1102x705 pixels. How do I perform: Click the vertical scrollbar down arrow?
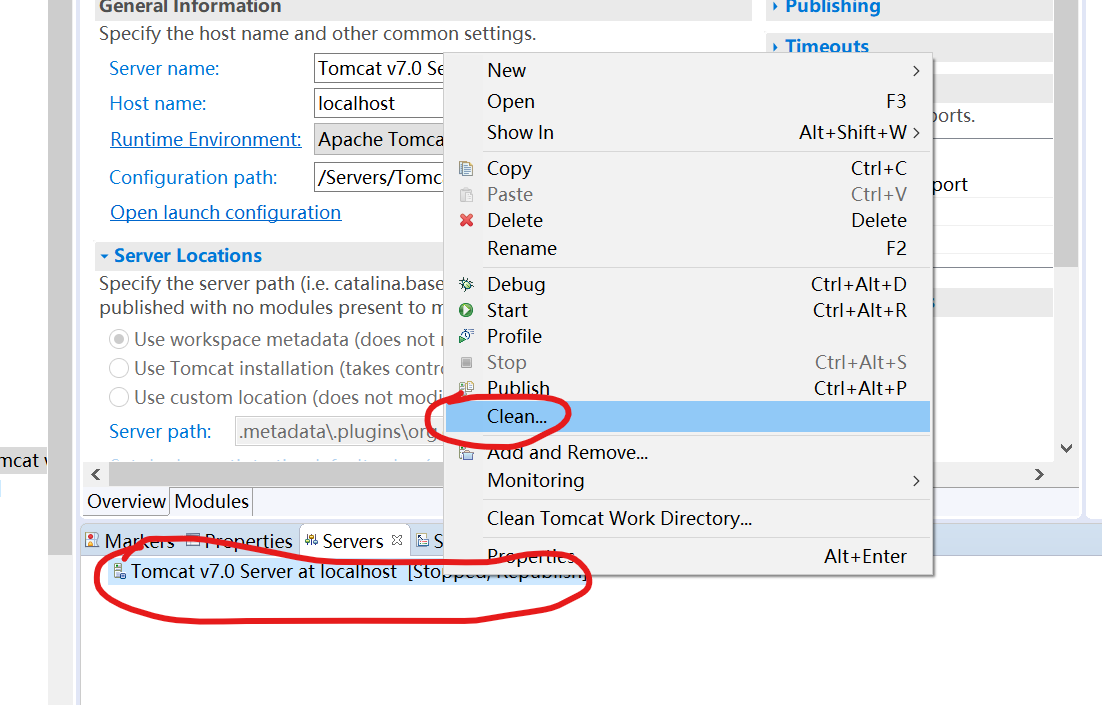[1066, 448]
